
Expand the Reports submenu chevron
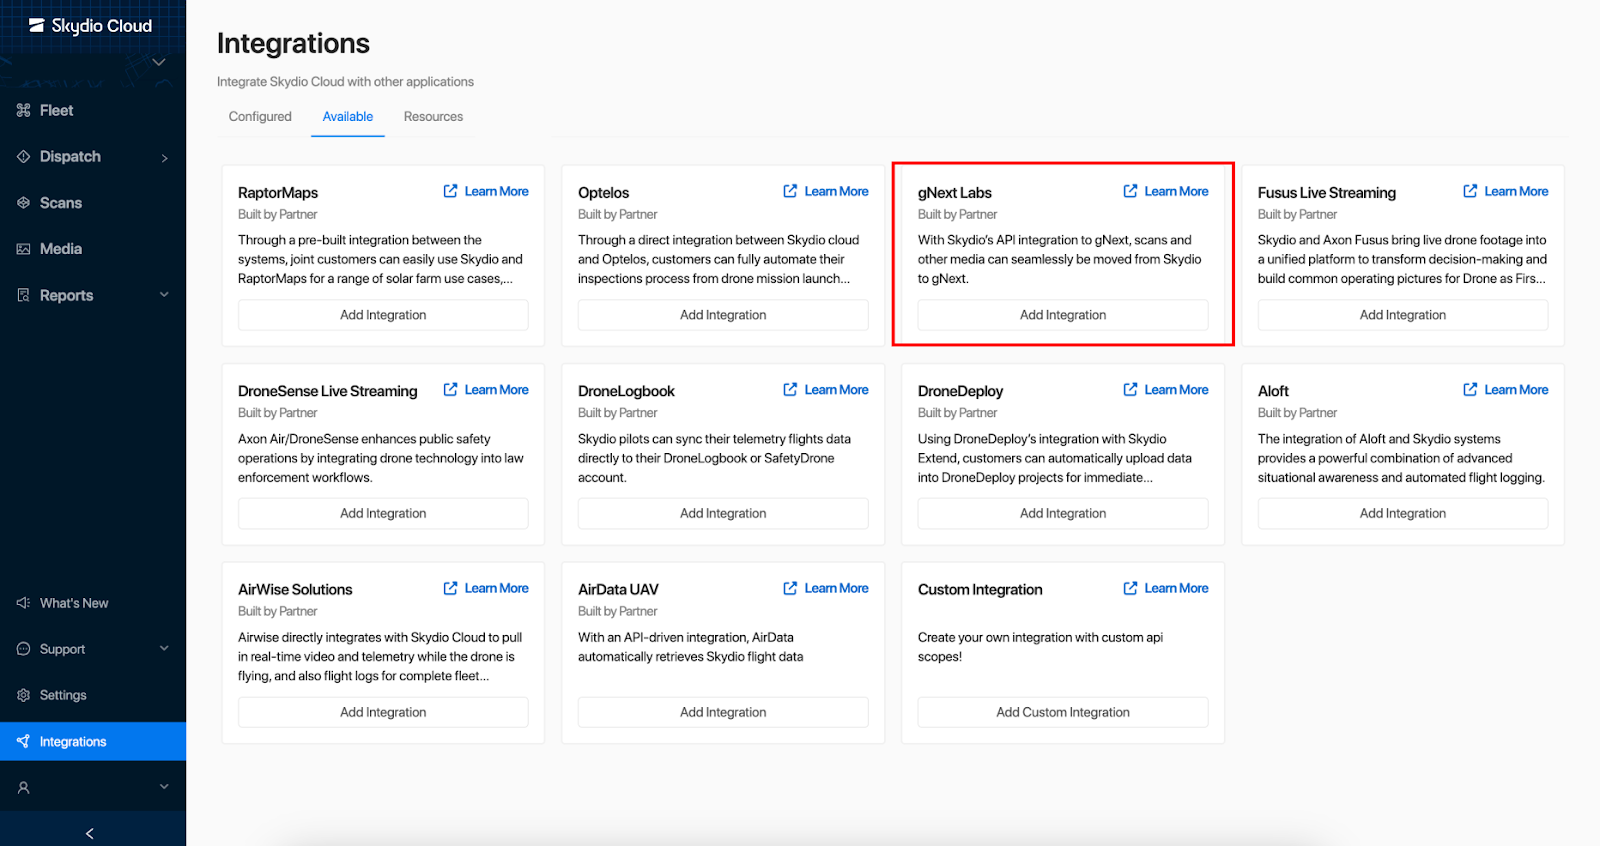point(164,295)
